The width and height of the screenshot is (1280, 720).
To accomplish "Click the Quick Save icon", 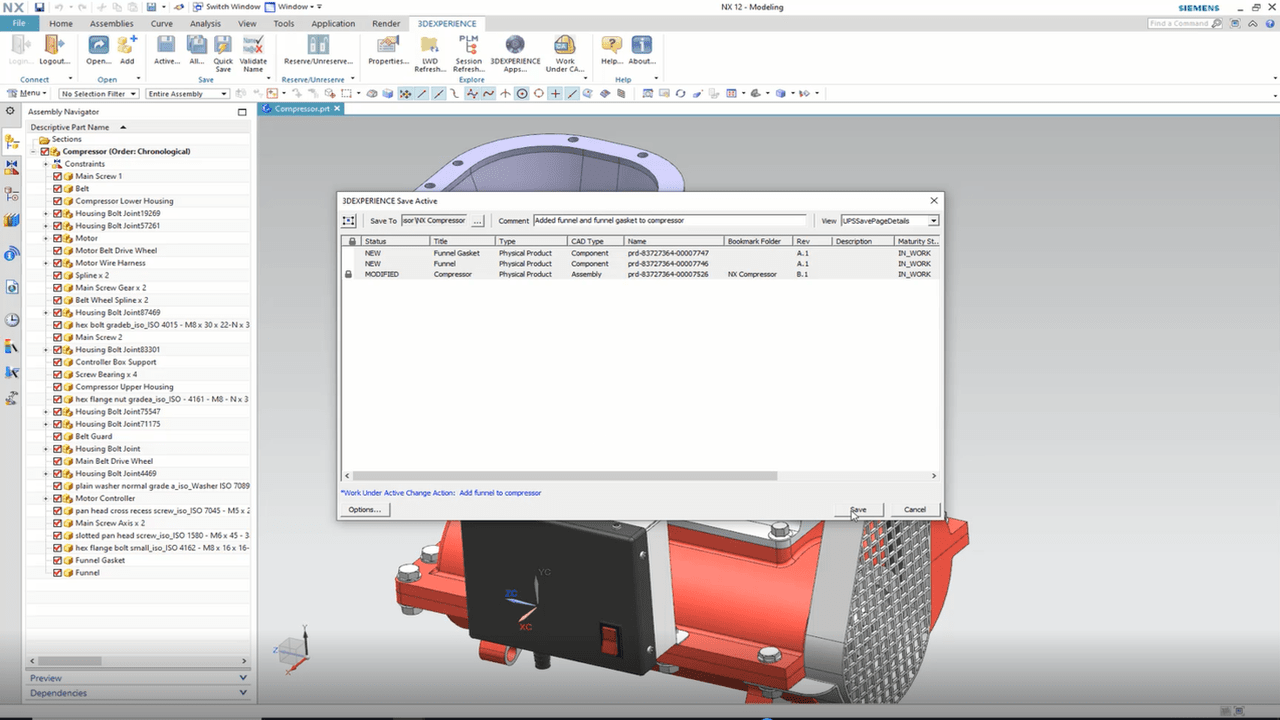I will tap(223, 46).
